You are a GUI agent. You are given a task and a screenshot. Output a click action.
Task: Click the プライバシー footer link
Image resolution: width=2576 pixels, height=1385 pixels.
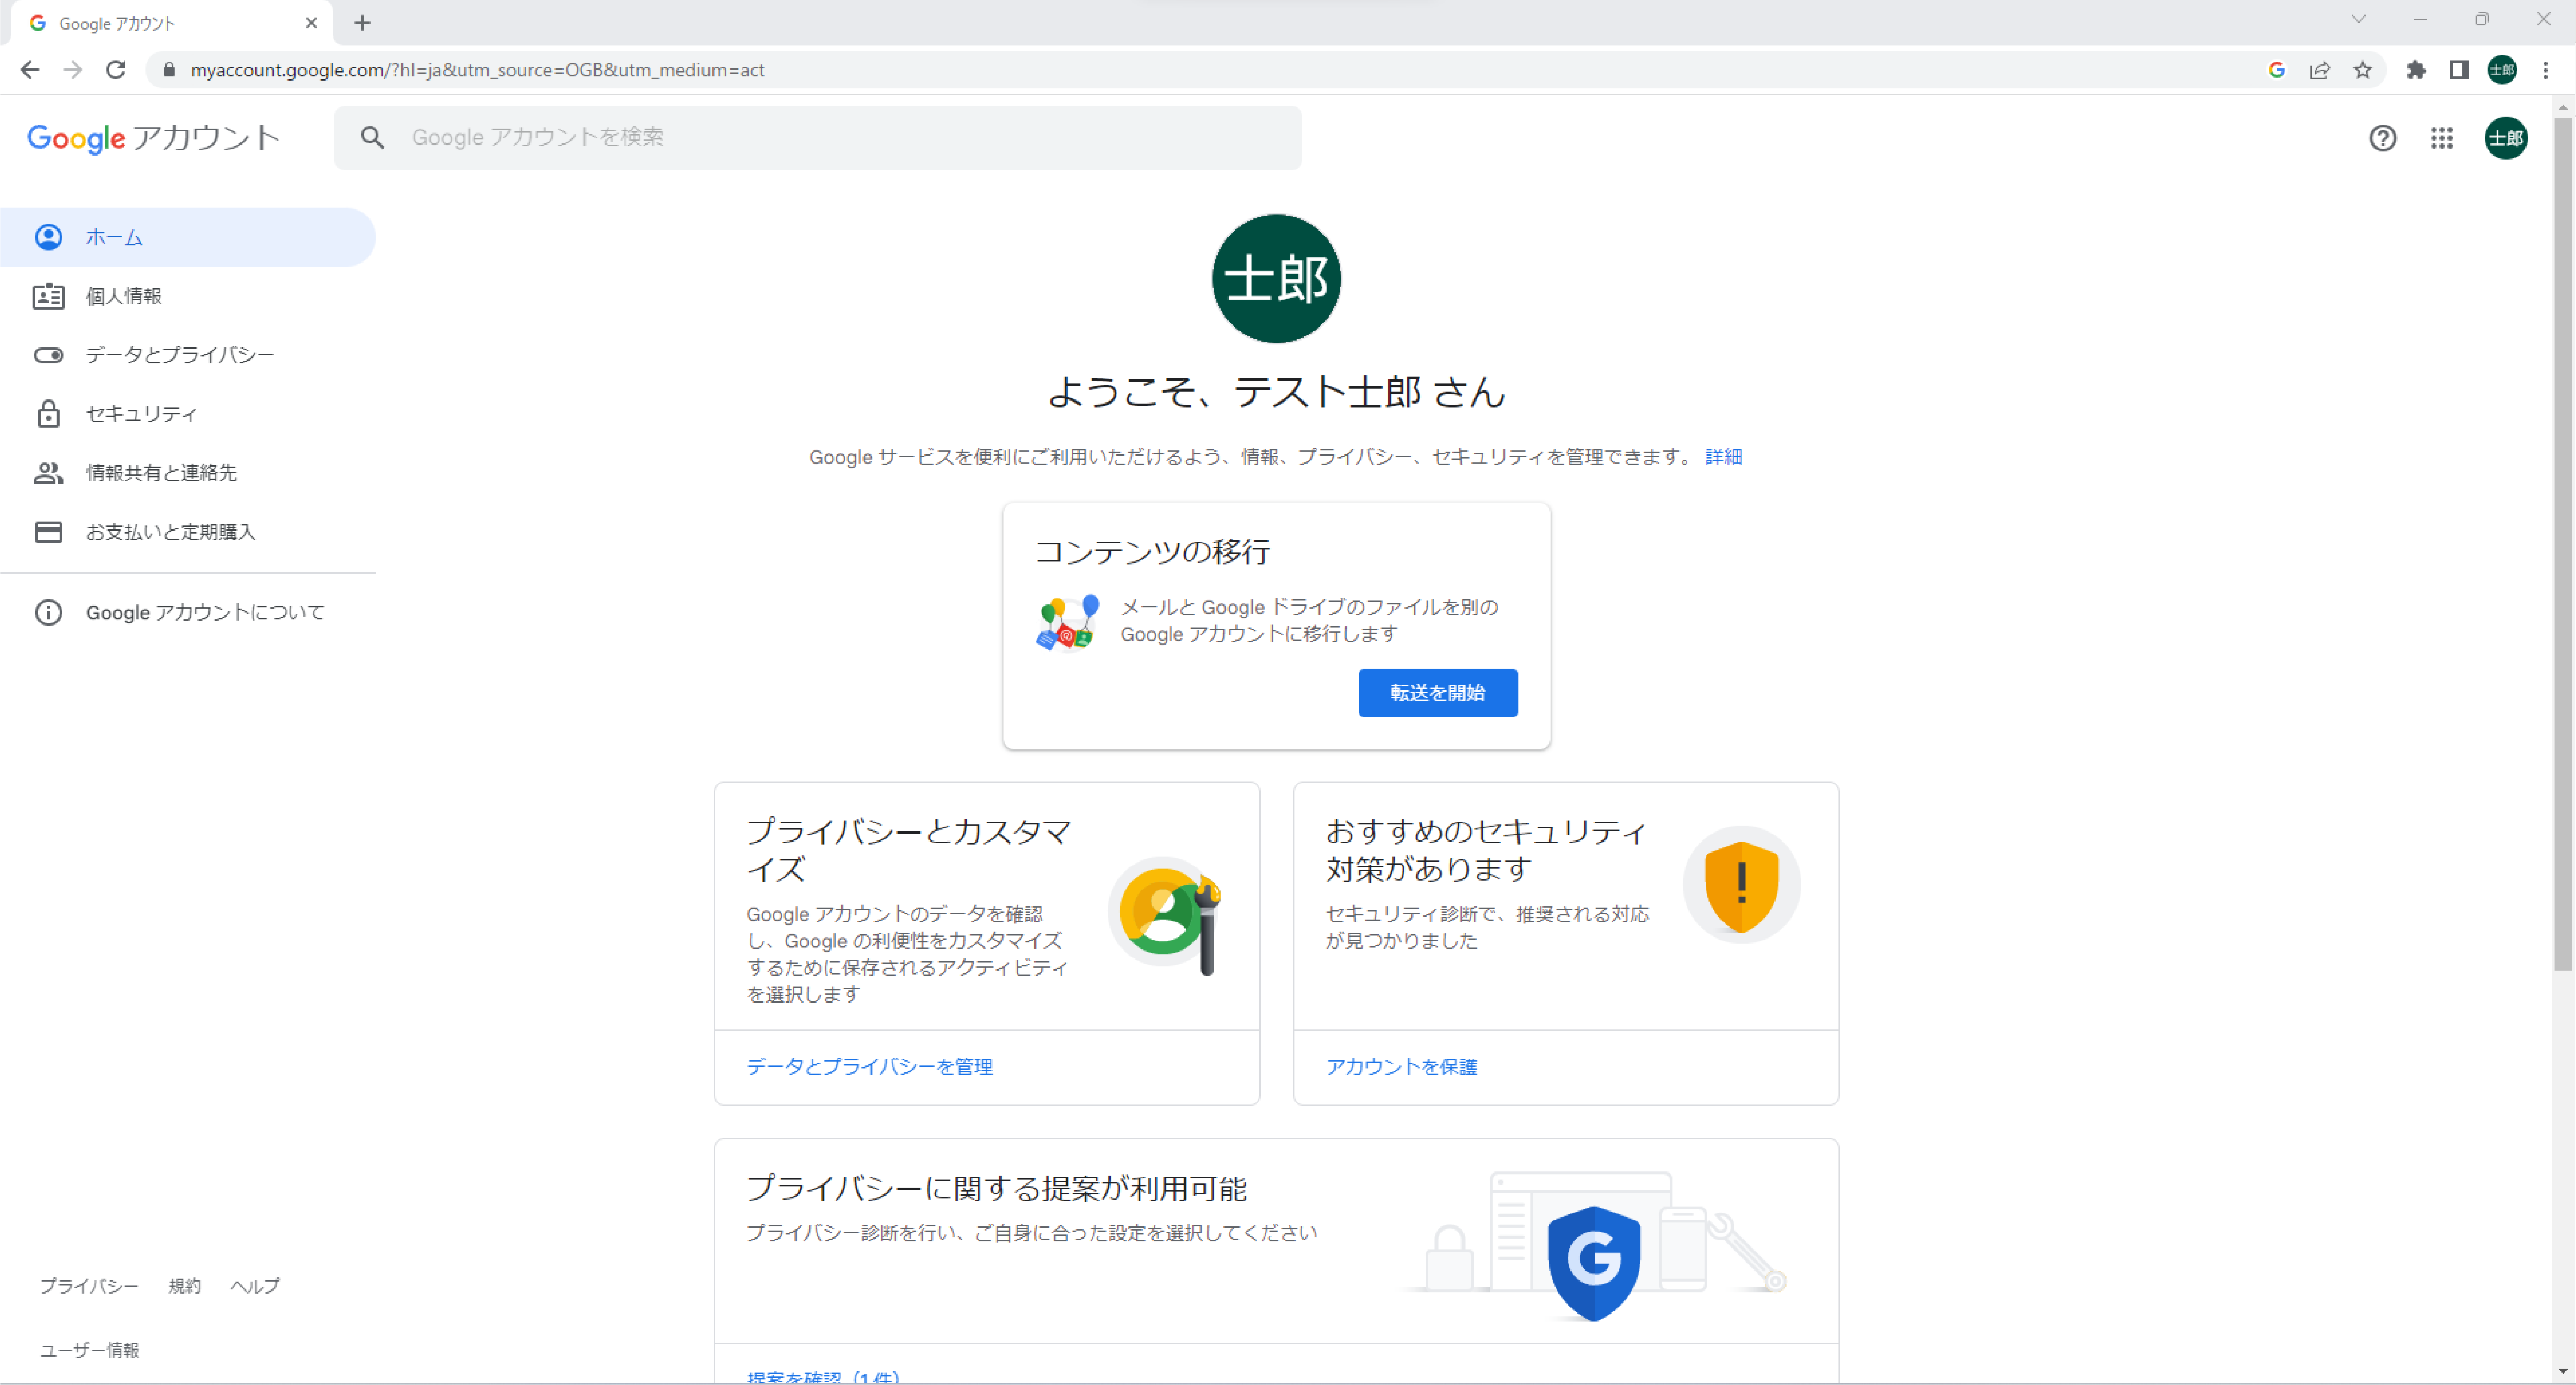click(x=89, y=1286)
